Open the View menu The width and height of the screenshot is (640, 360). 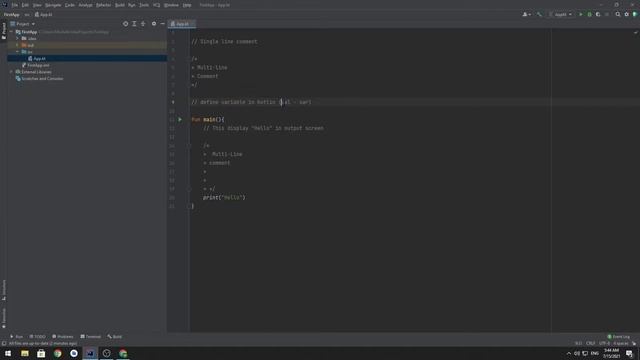click(x=37, y=5)
